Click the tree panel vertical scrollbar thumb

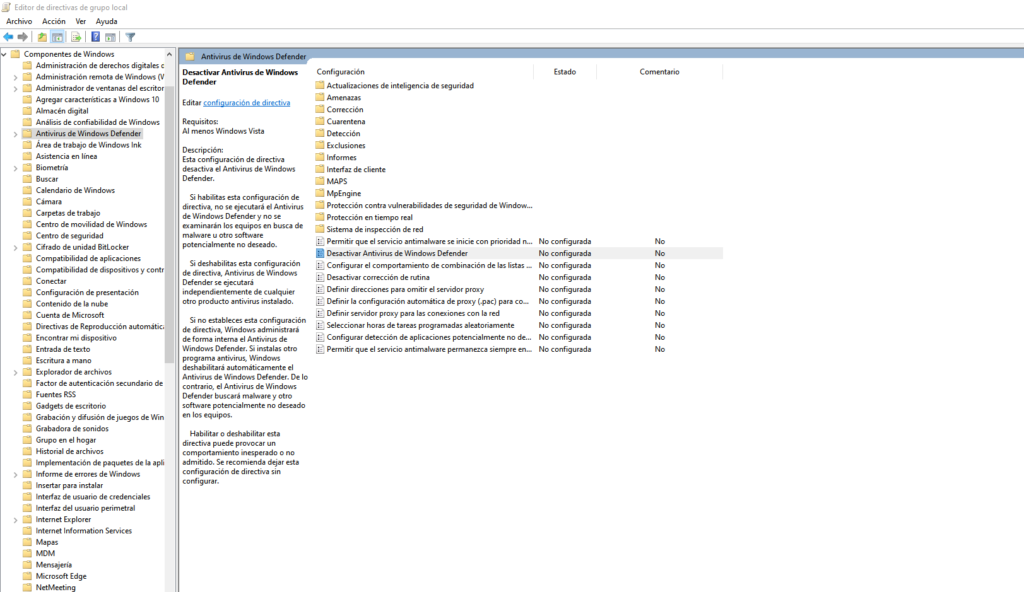pos(170,222)
